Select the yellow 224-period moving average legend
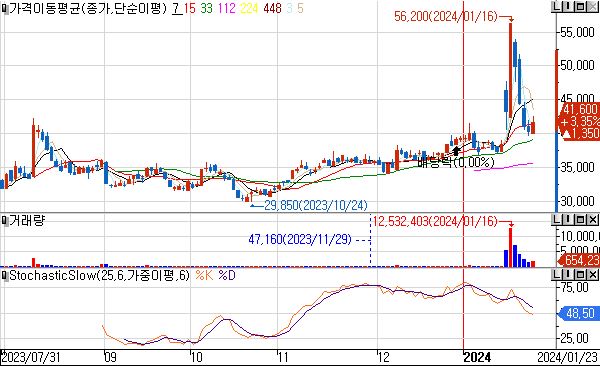Image resolution: width=600 pixels, height=366 pixels. coord(249,8)
